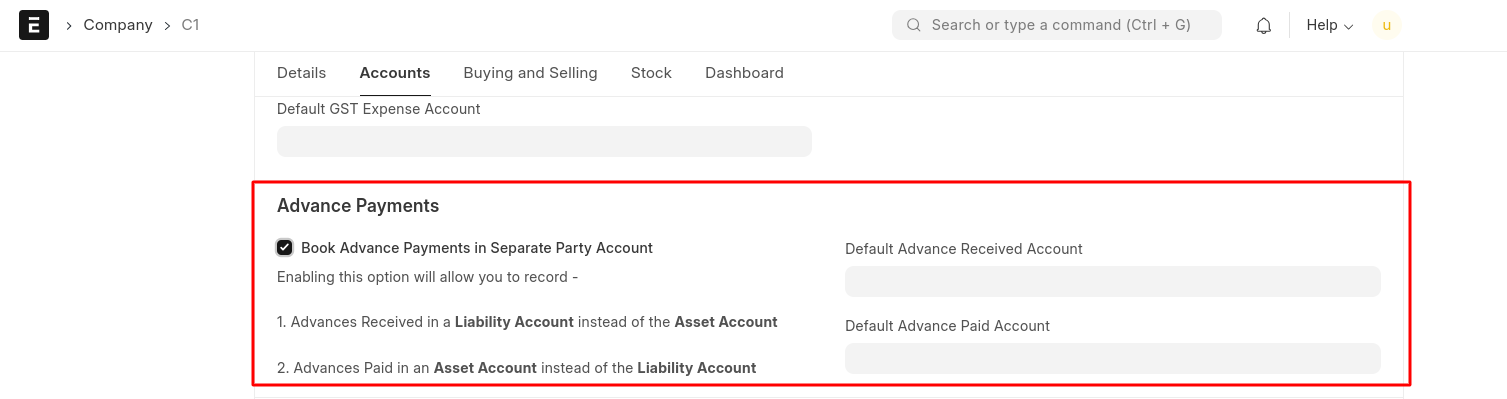Open the user avatar menu
This screenshot has height=399, width=1507.
[1386, 25]
